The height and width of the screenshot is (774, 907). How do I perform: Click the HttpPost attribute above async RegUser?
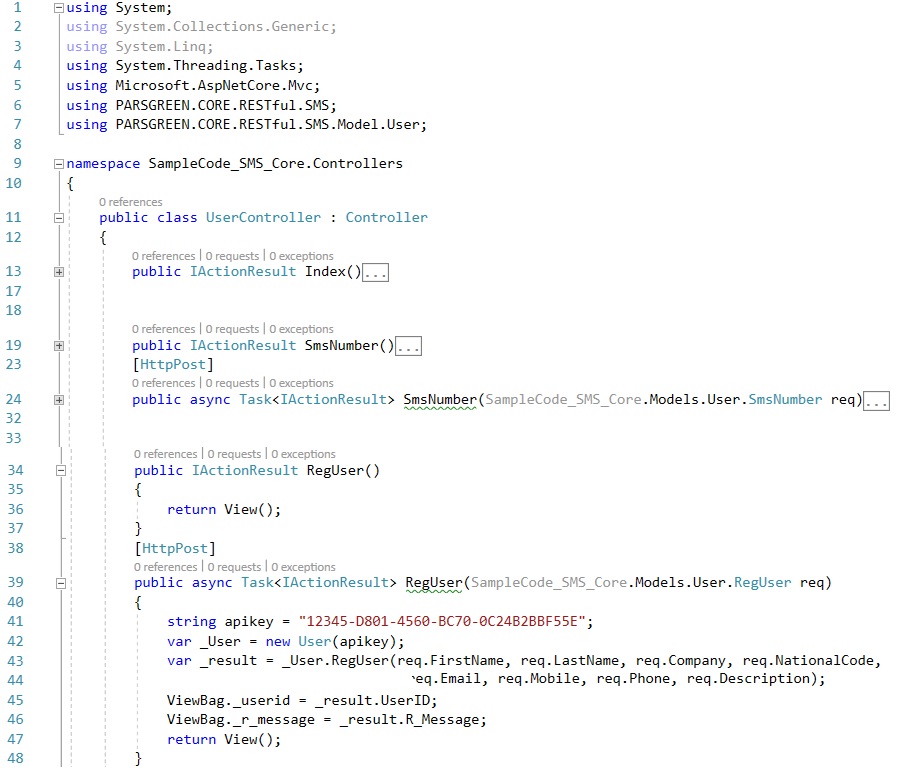[x=175, y=548]
